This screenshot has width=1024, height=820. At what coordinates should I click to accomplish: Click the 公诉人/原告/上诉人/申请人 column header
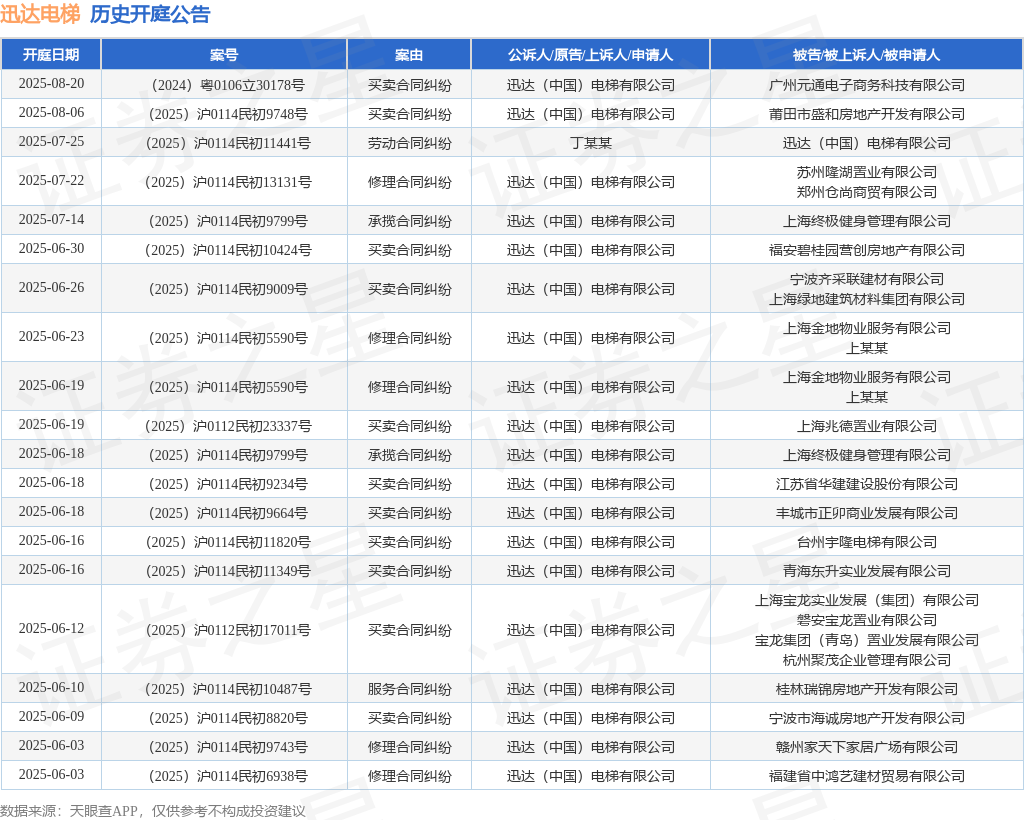coord(590,55)
